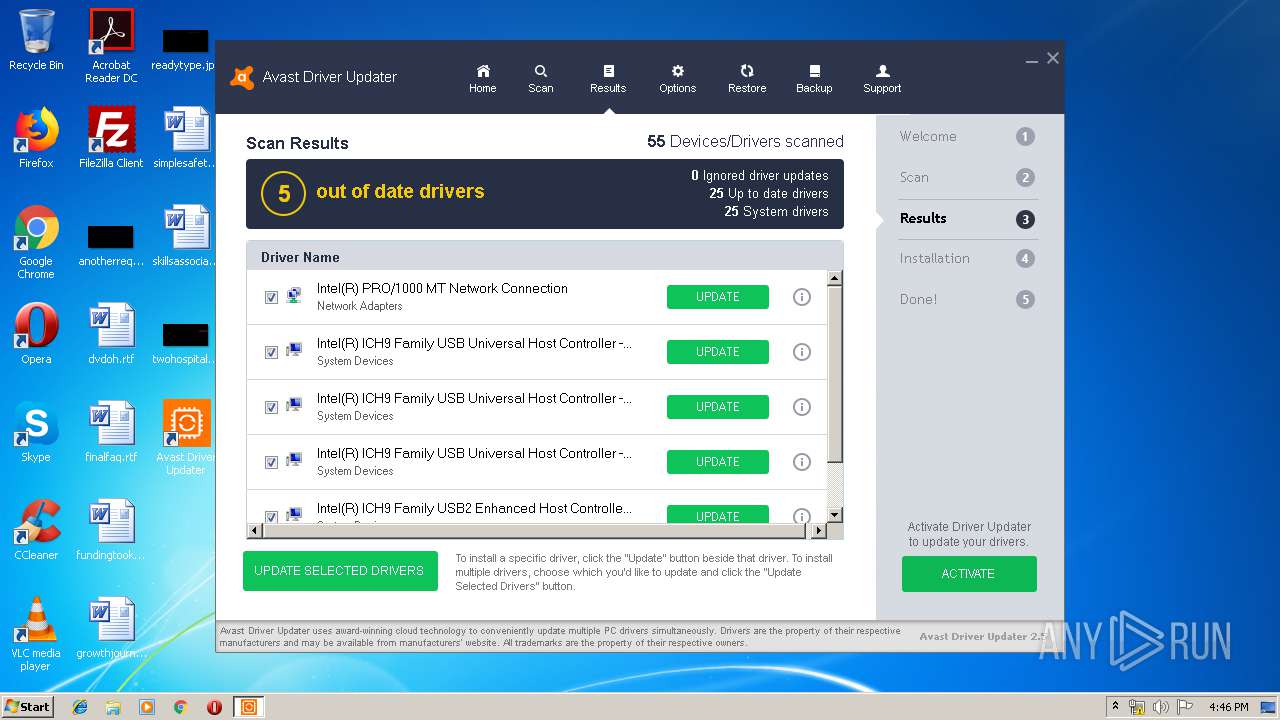This screenshot has height=720, width=1280.
Task: Click the horizontal scroll-right arrow of driver list
Action: (x=820, y=531)
